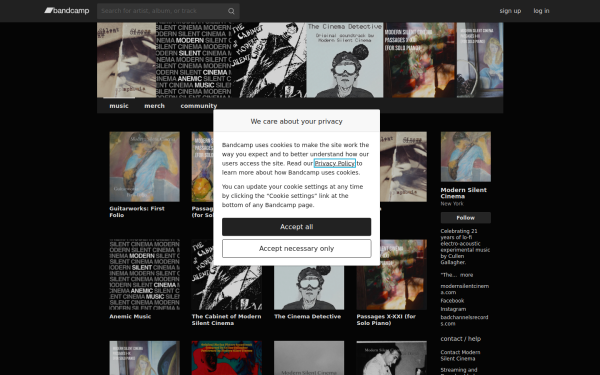Image resolution: width=600 pixels, height=375 pixels.
Task: Click the artist profile picture in sidebar
Action: pos(466,157)
